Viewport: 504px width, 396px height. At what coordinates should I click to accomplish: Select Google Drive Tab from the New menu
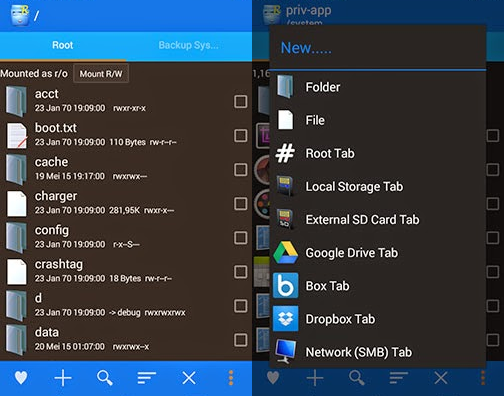(378, 253)
